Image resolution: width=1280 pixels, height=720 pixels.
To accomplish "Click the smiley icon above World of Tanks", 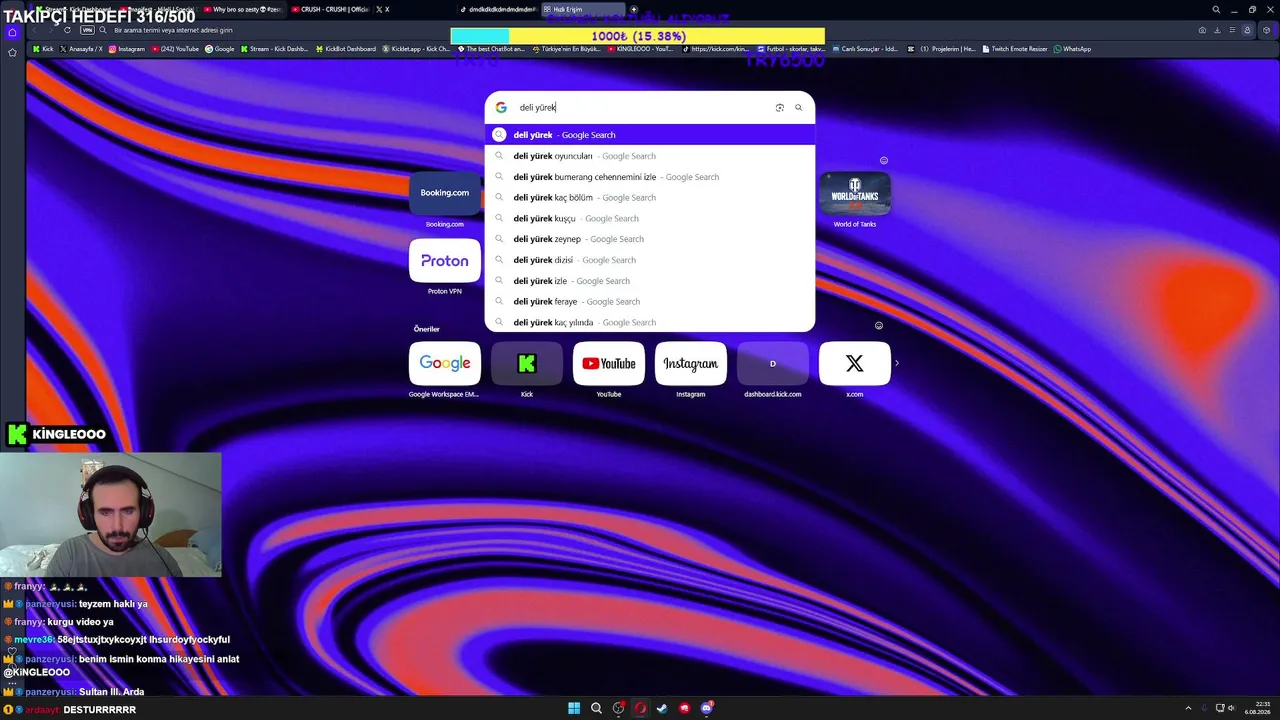I will [883, 160].
